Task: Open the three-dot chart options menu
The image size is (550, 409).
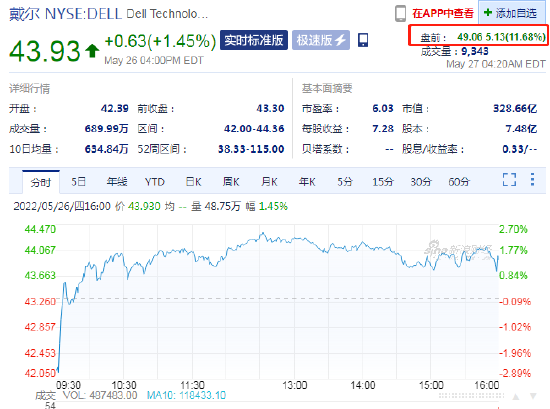Action: pyautogui.click(x=532, y=180)
